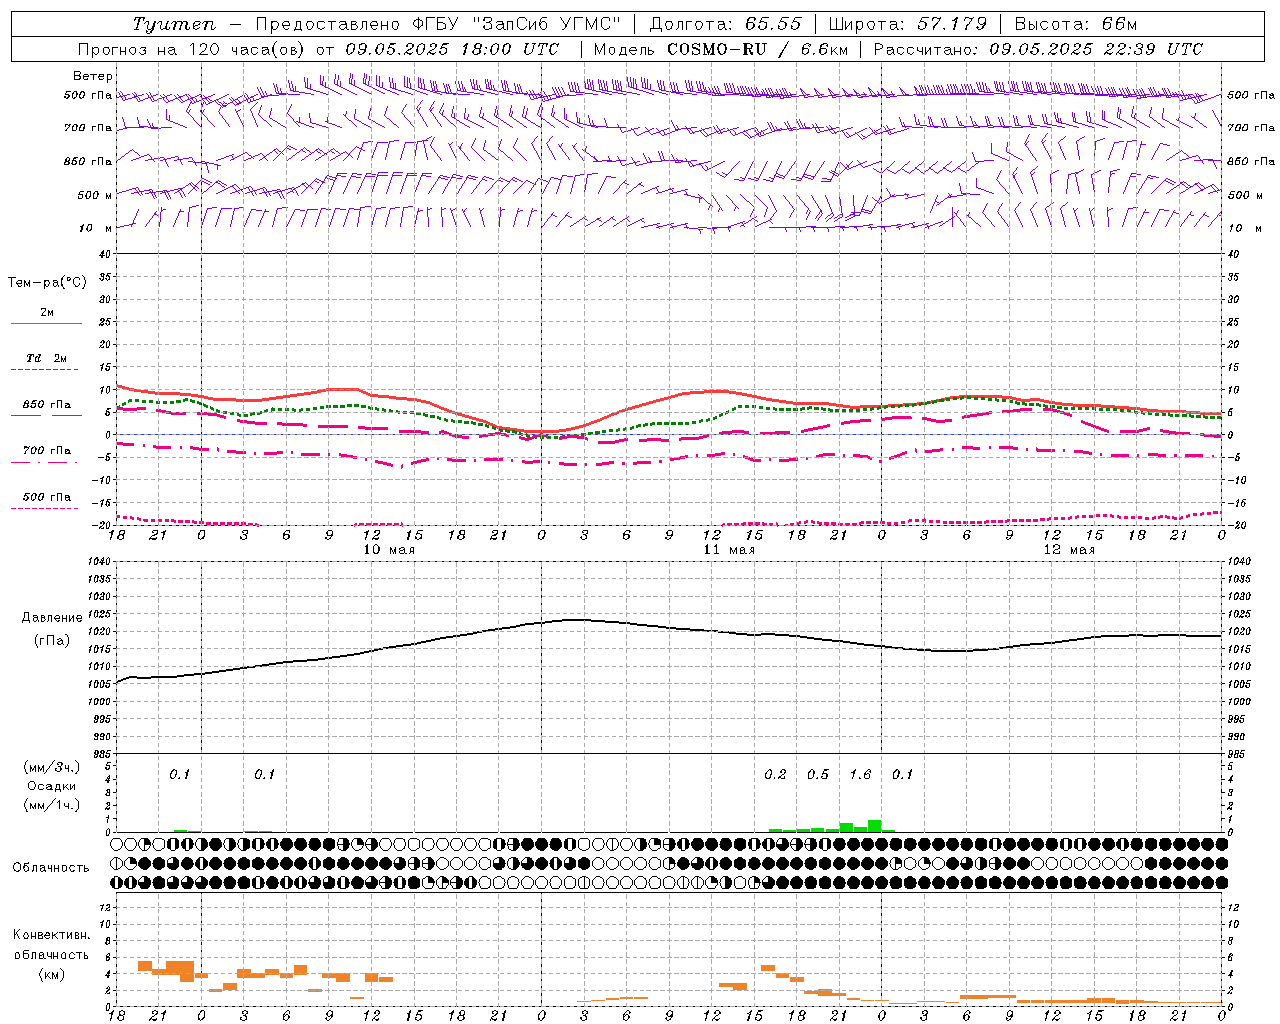The width and height of the screenshot is (1280, 1024).
Task: Click the 'Высота: 66м' elevation label
Action: click(1076, 24)
